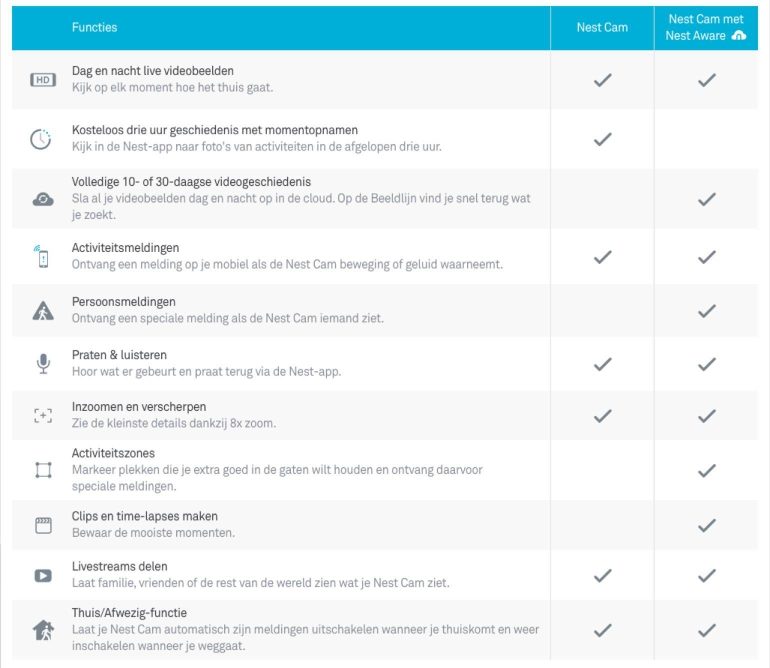Click Nest Aware checkmark for Persoonsmeldingen
The height and width of the screenshot is (668, 770).
(x=707, y=311)
